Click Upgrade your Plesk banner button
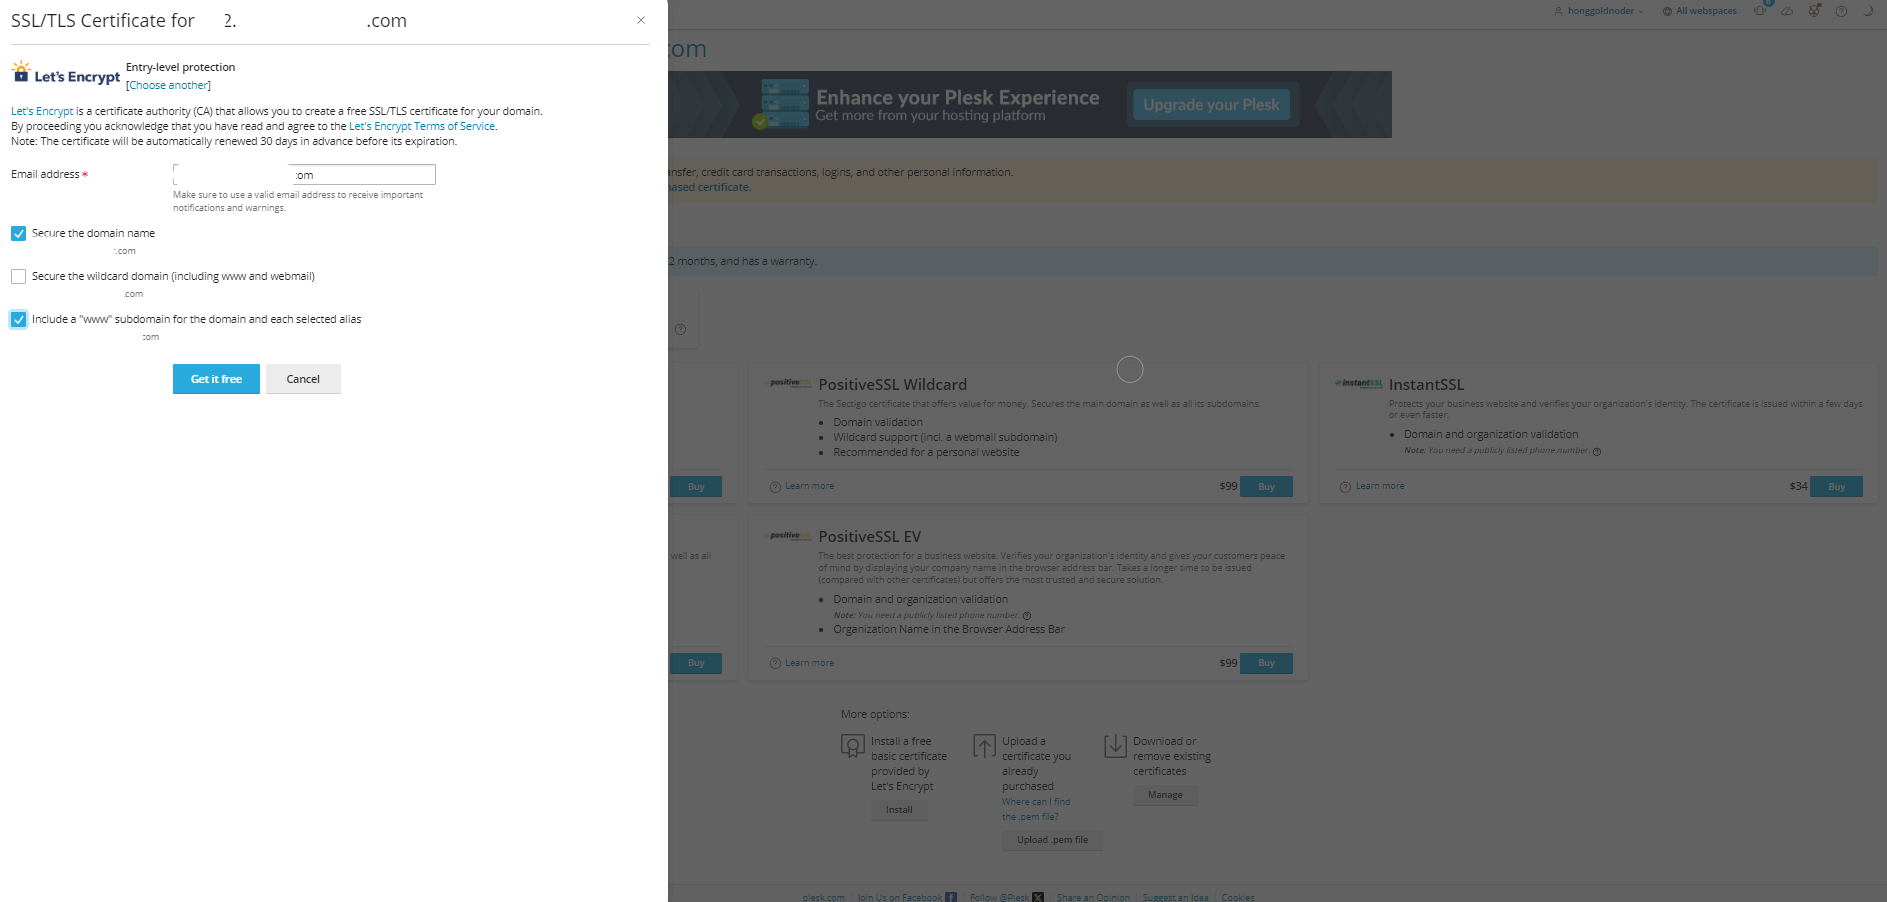 click(x=1211, y=104)
